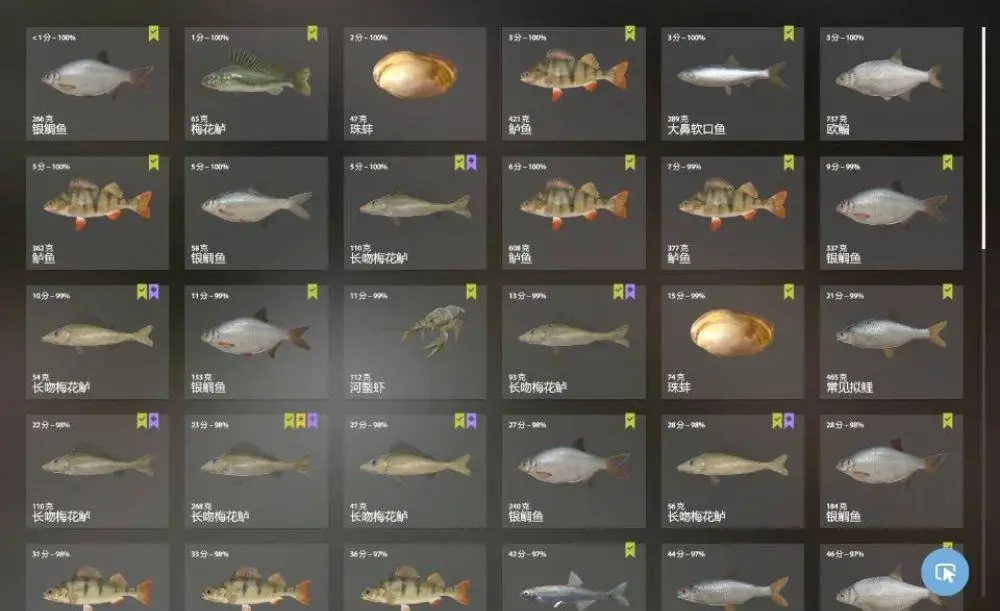This screenshot has width=1000, height=611.
Task: Select the 112克 河螯虾 crayfish card
Action: coord(415,342)
